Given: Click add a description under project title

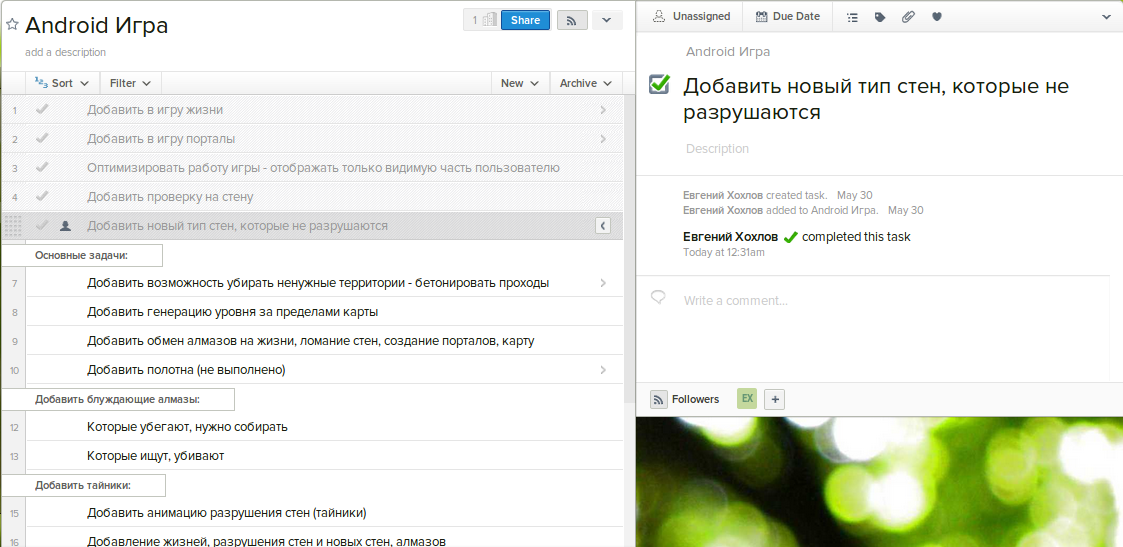Looking at the screenshot, I should [x=65, y=52].
